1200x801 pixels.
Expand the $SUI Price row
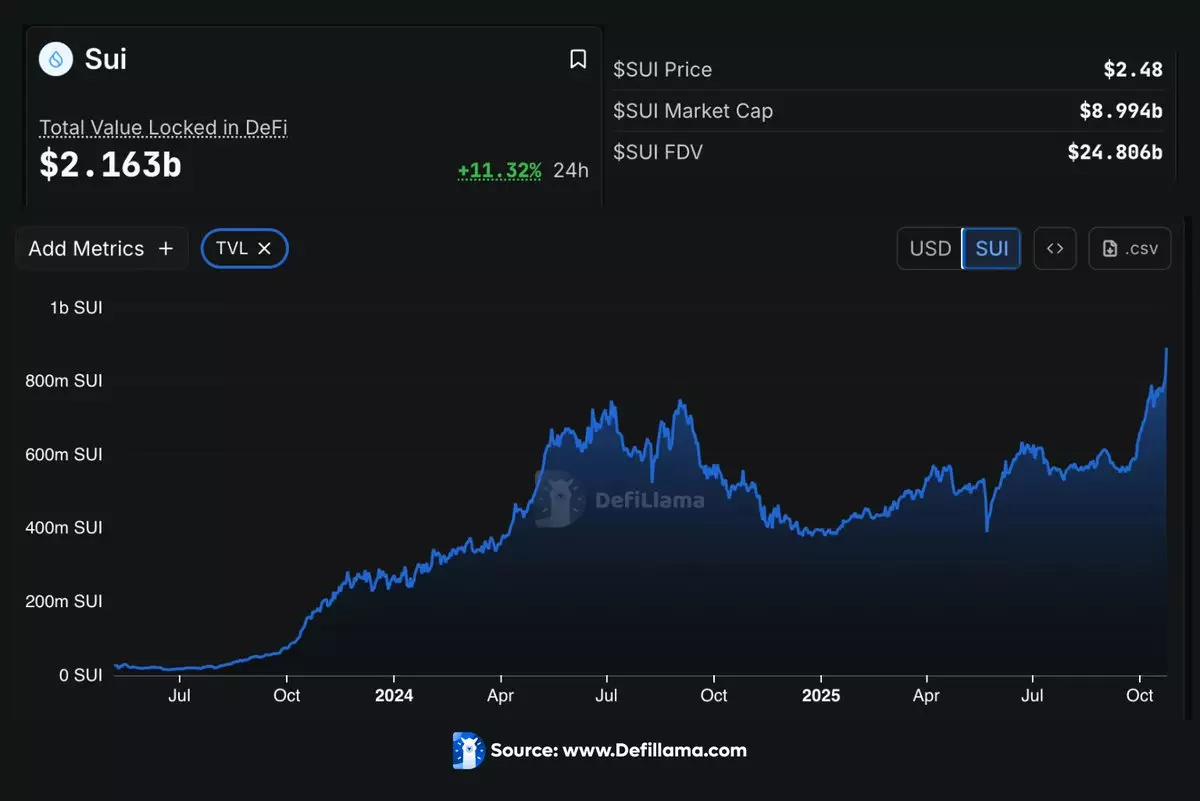888,70
